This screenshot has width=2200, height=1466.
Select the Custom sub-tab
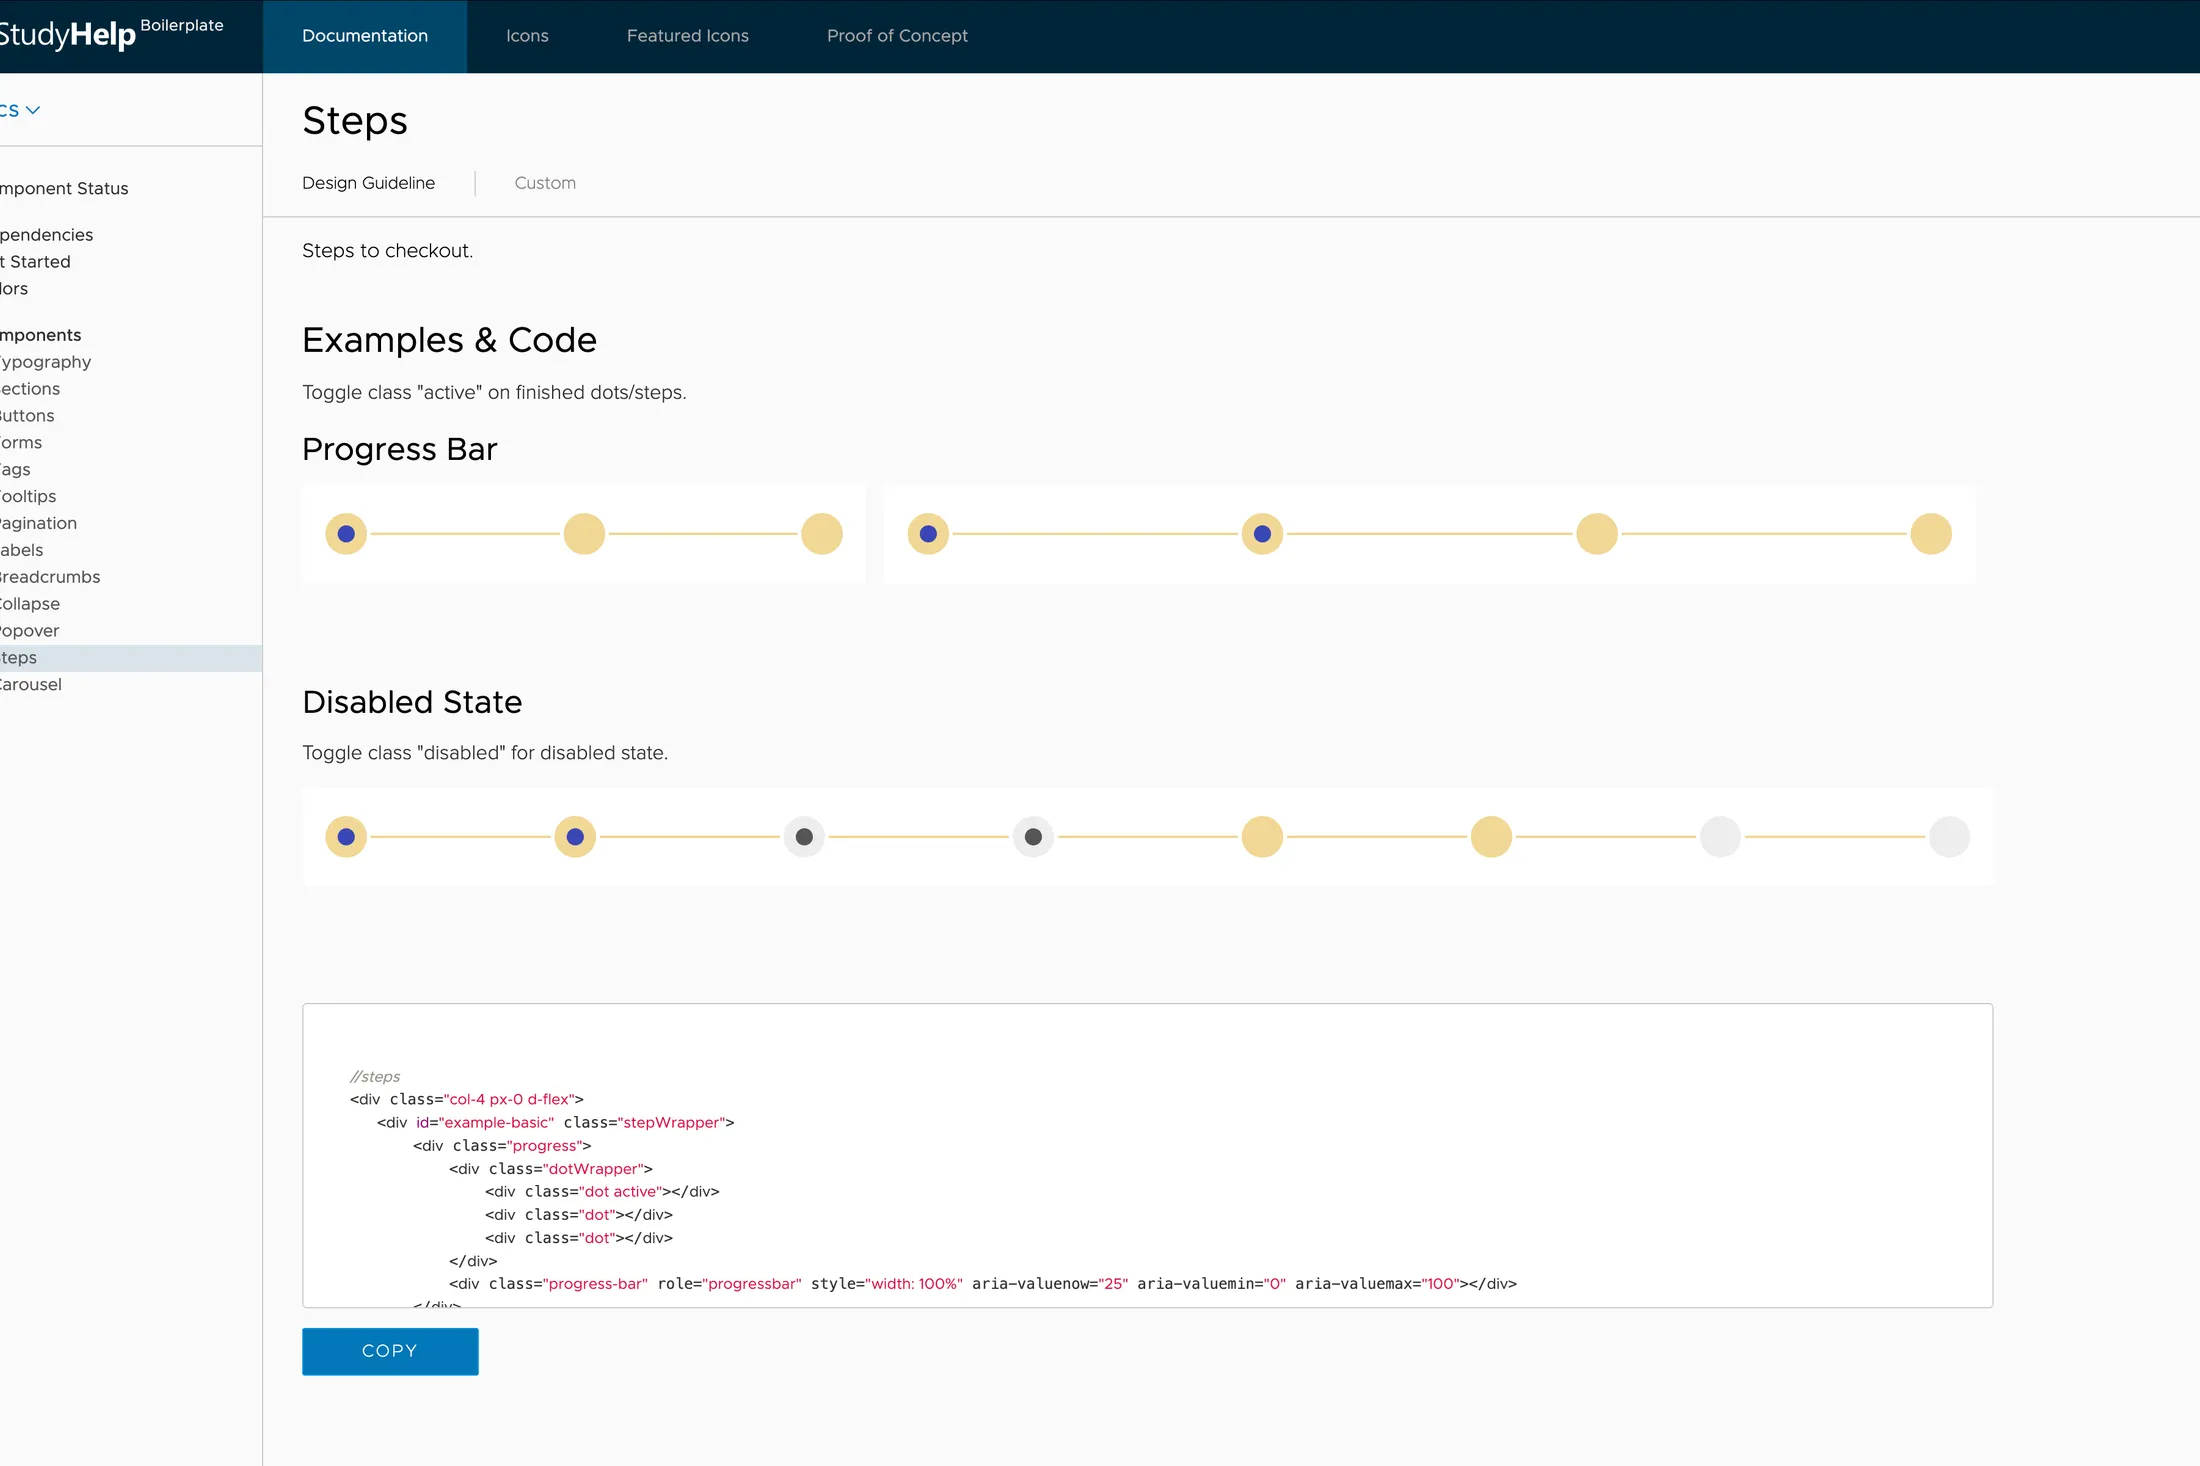[x=545, y=183]
